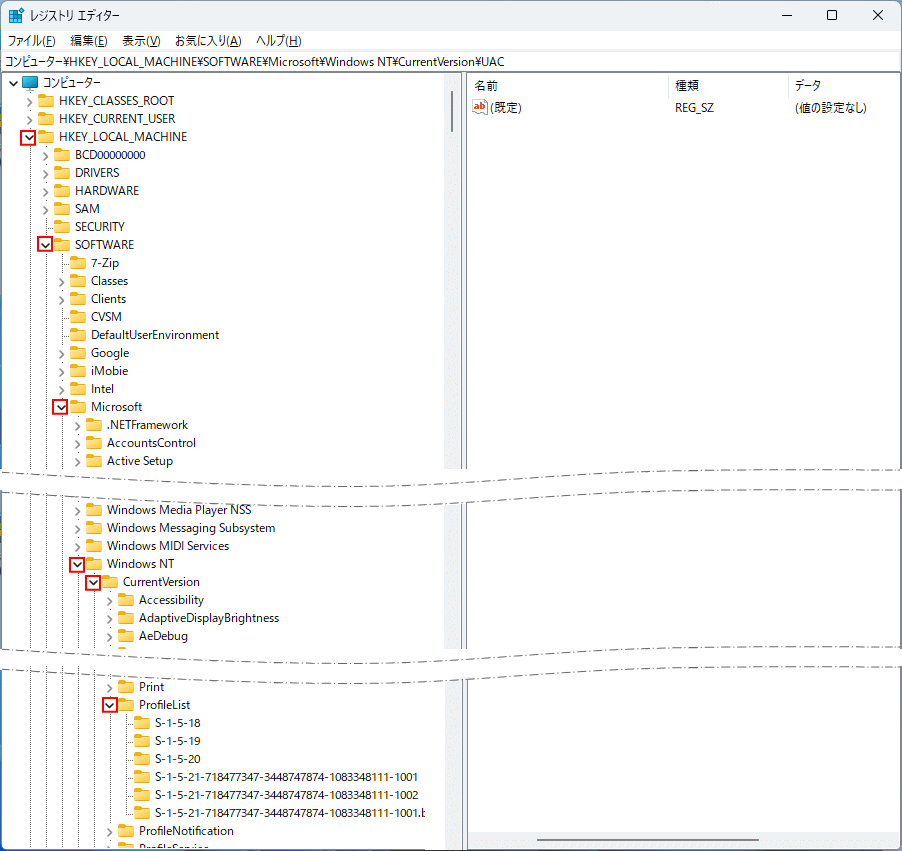Screen dimensions: 902x851
Task: Click the SAM key folder icon
Action: click(61, 208)
